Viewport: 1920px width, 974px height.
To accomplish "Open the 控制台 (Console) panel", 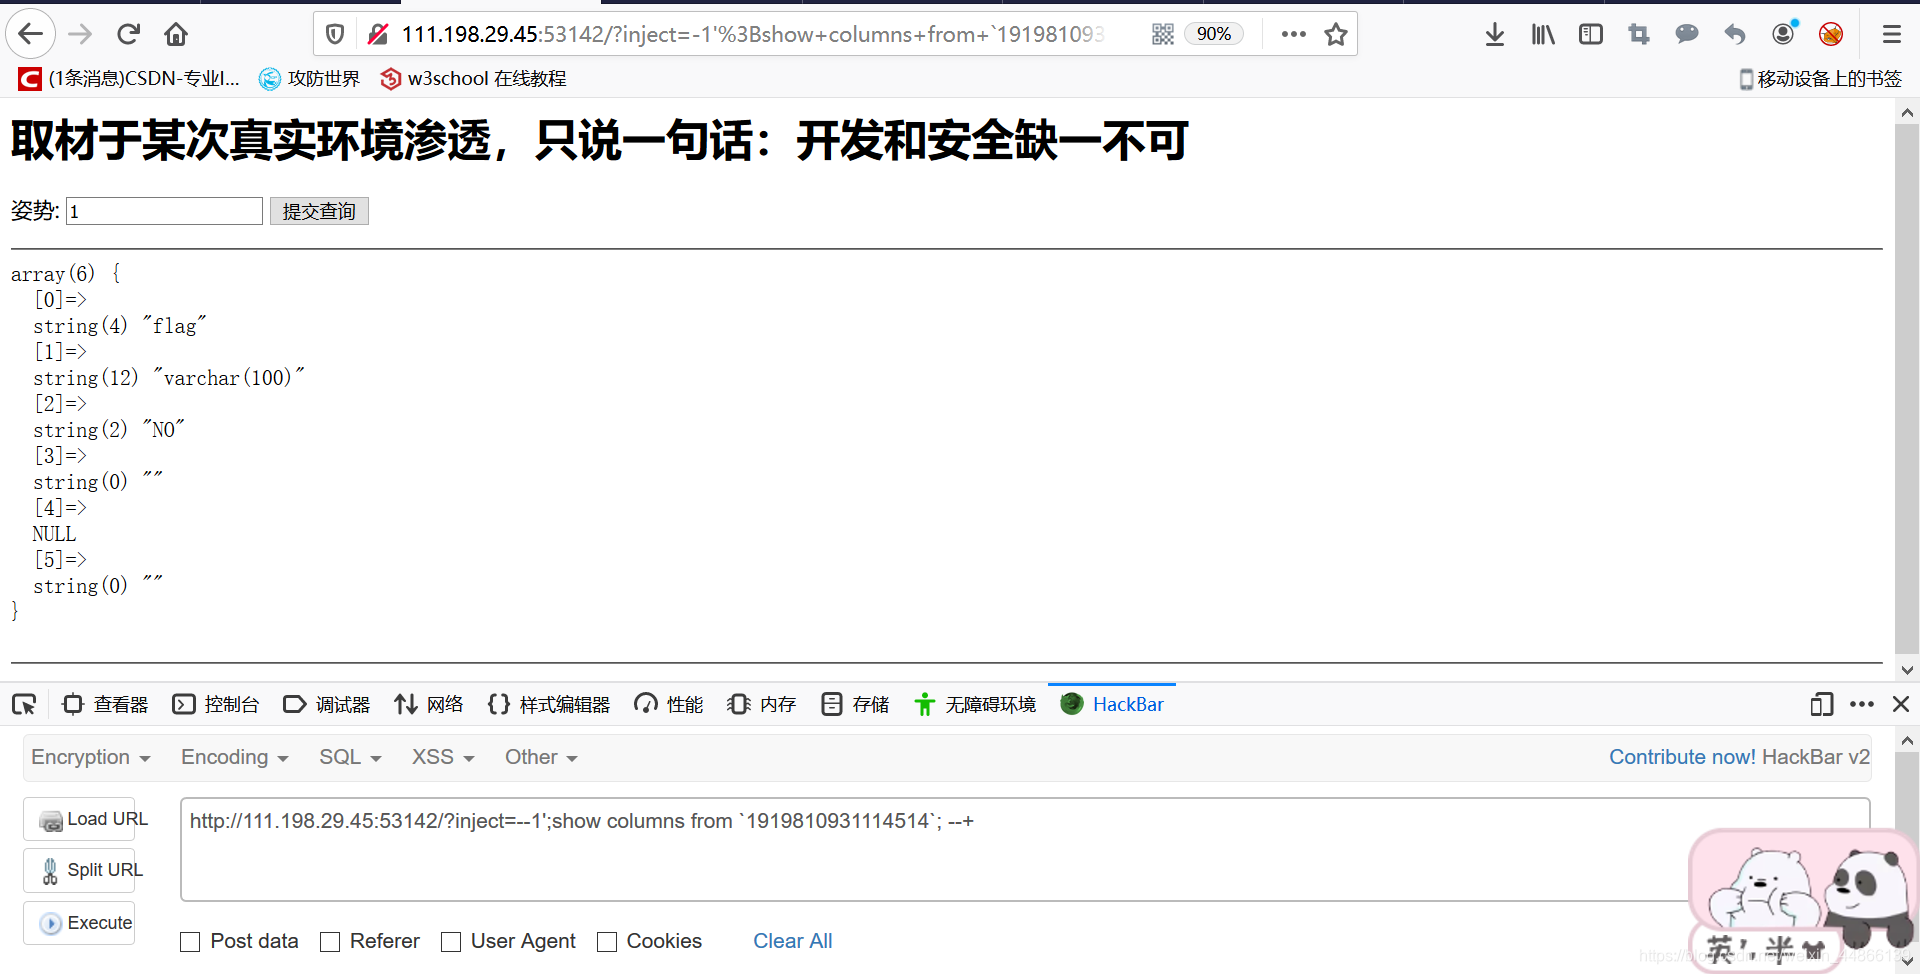I will [x=216, y=704].
